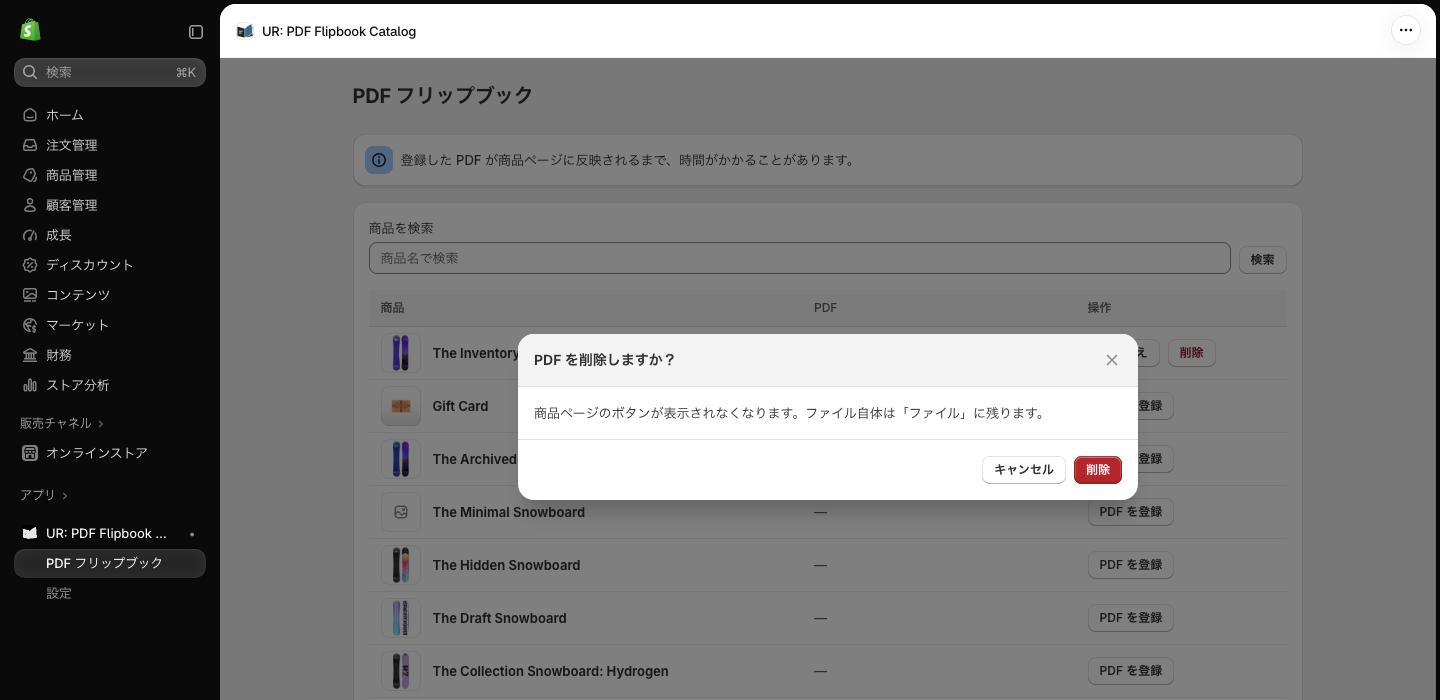The width and height of the screenshot is (1440, 700).
Task: Click the Shopify logo icon
Action: coord(30,30)
